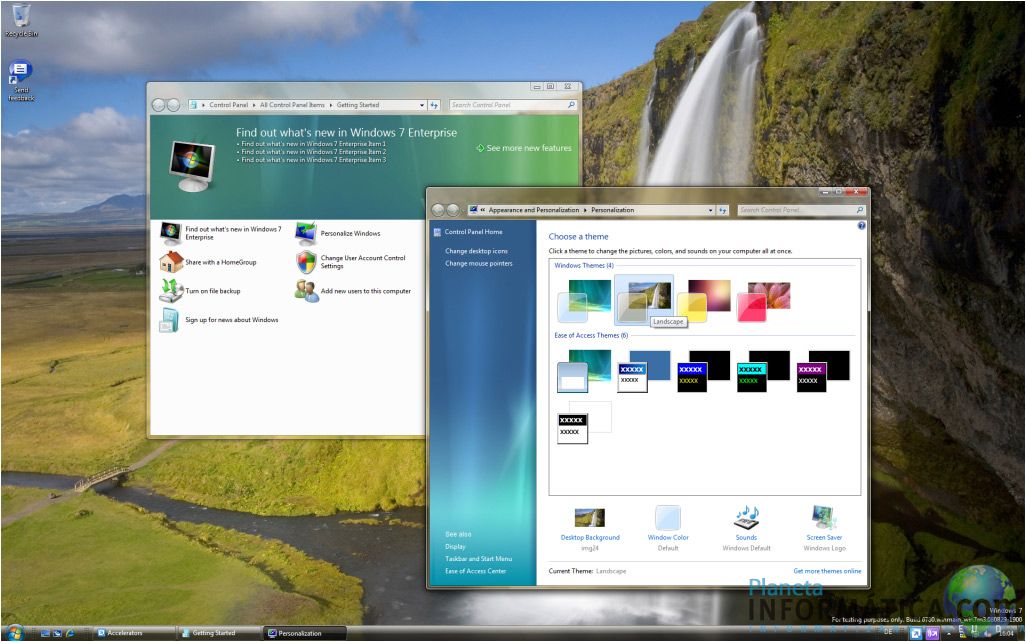The width and height of the screenshot is (1026, 642).
Task: Click Refresh button in Getting Started window
Action: [433, 105]
